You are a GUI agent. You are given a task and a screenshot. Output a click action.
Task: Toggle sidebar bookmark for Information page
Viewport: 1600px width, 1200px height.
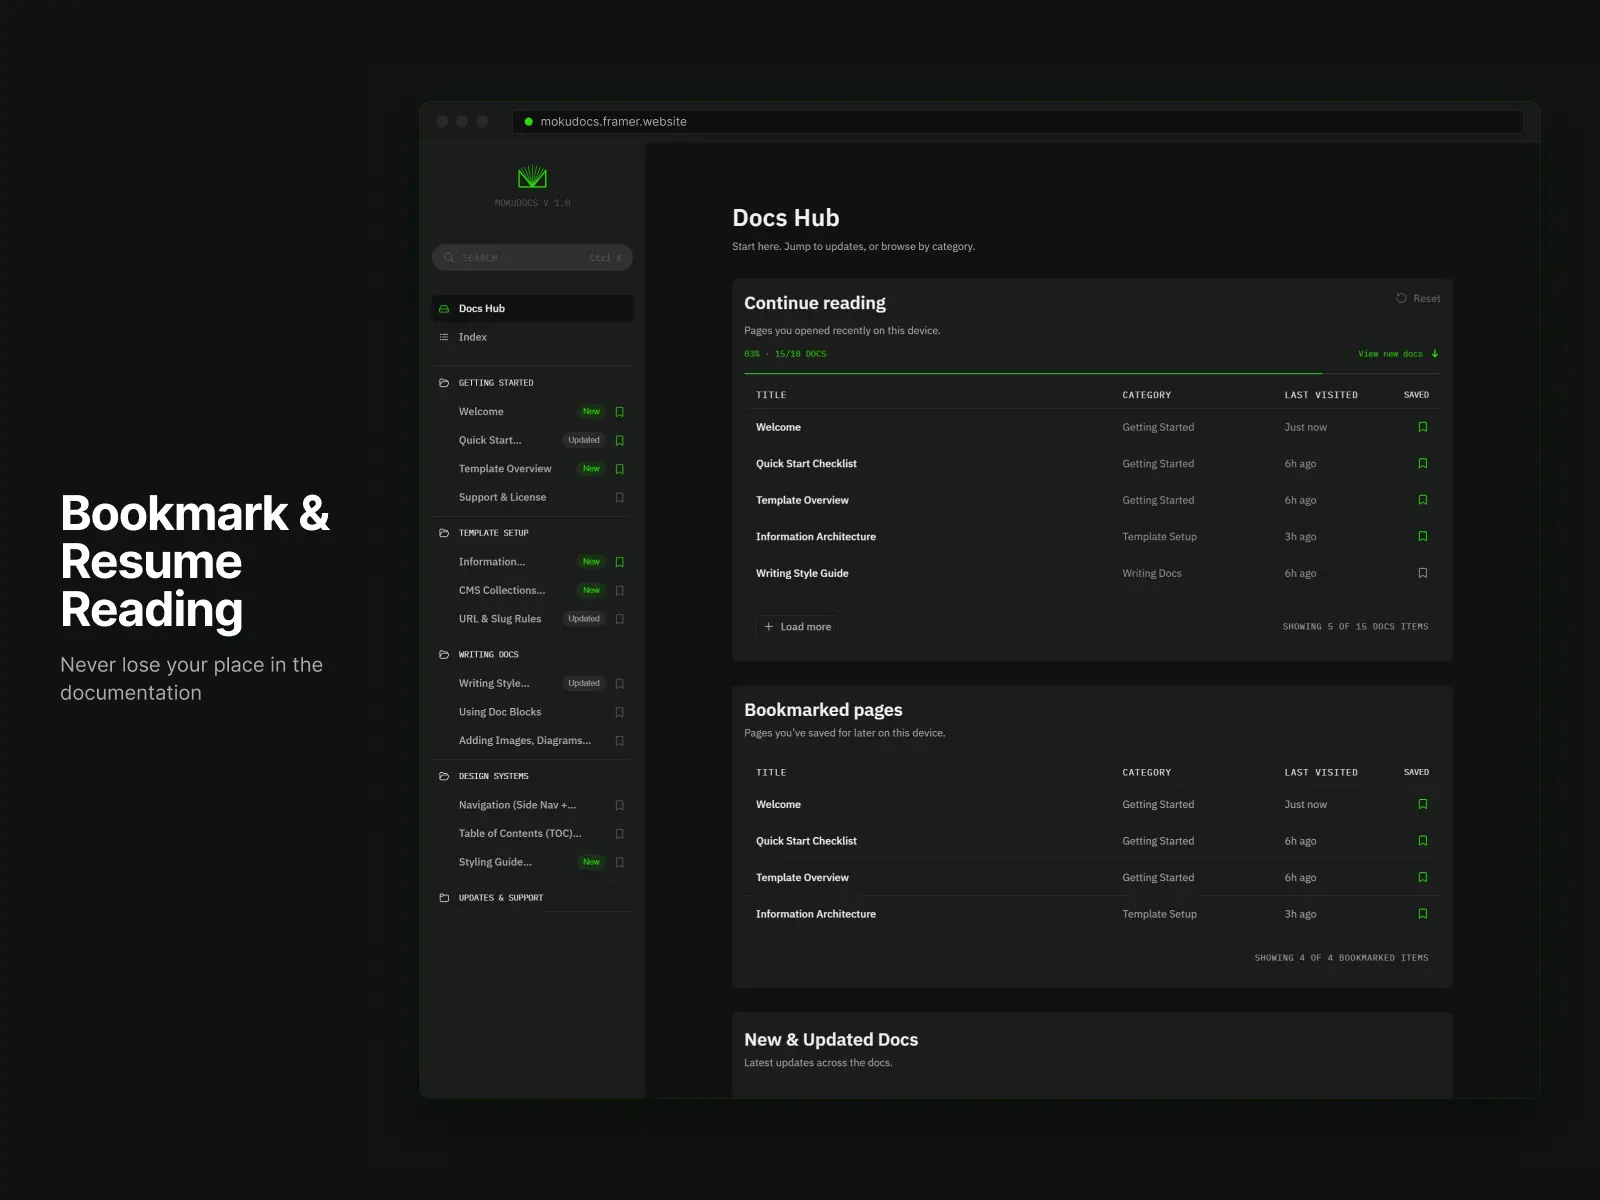pyautogui.click(x=620, y=562)
